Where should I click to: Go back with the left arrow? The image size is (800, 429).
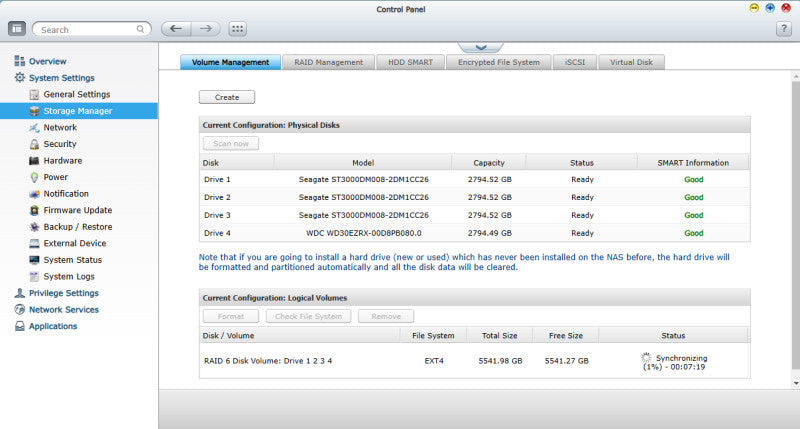coord(176,29)
